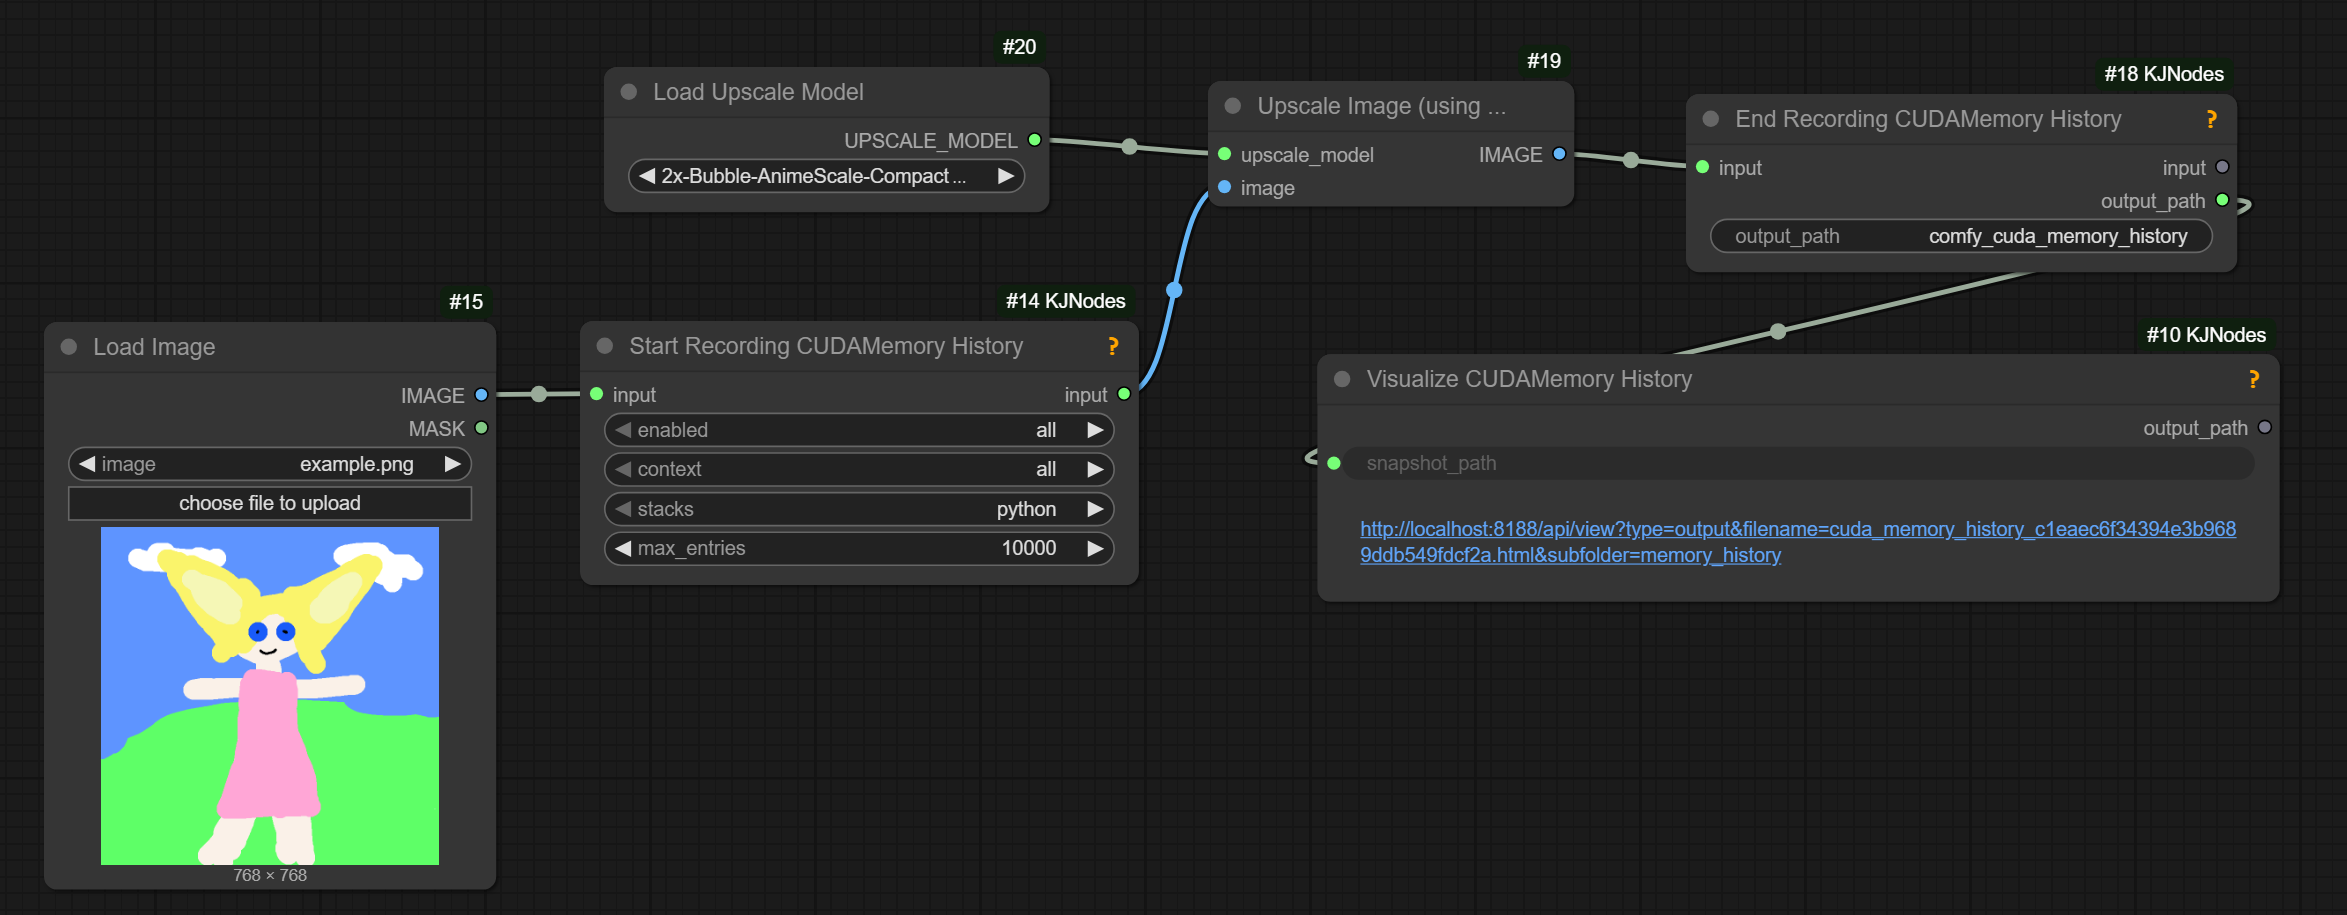
Task: Click the help icon on End Recording node
Action: 2211,119
